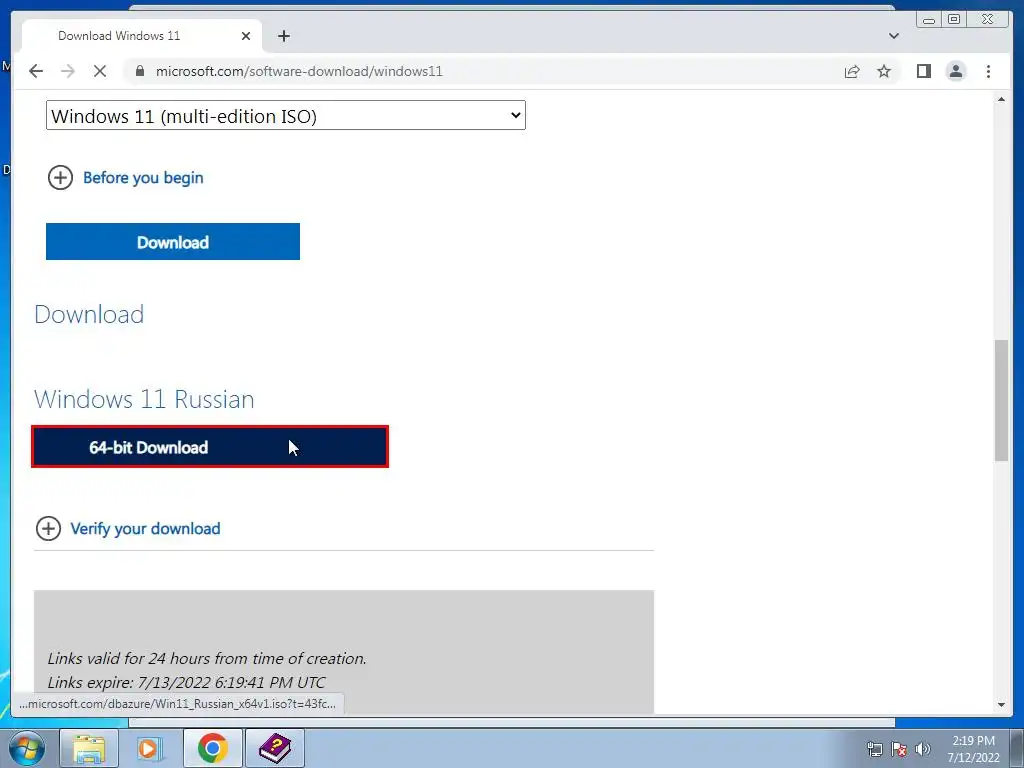
Task: Launch Windows Media Player from taskbar
Action: (x=150, y=748)
